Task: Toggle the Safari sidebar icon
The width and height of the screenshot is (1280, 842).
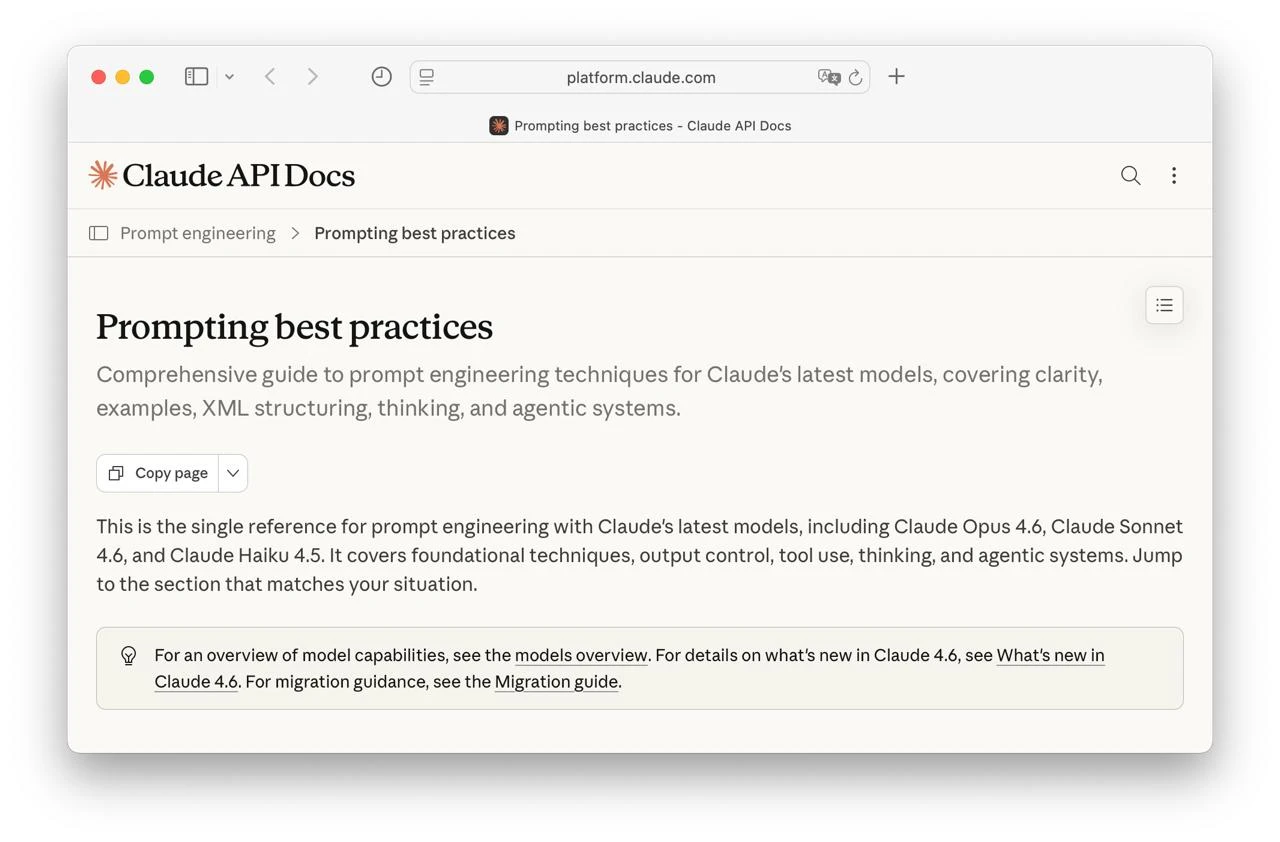Action: [x=196, y=77]
